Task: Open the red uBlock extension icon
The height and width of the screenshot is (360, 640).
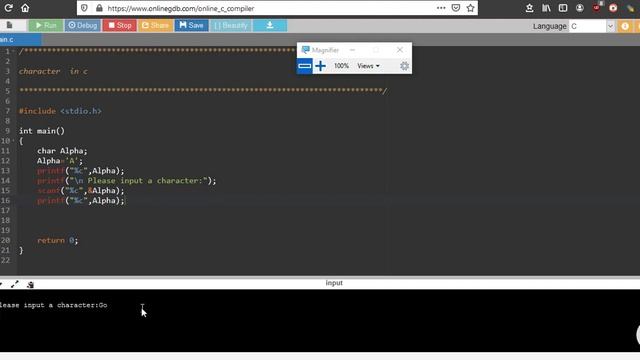Action: click(597, 7)
